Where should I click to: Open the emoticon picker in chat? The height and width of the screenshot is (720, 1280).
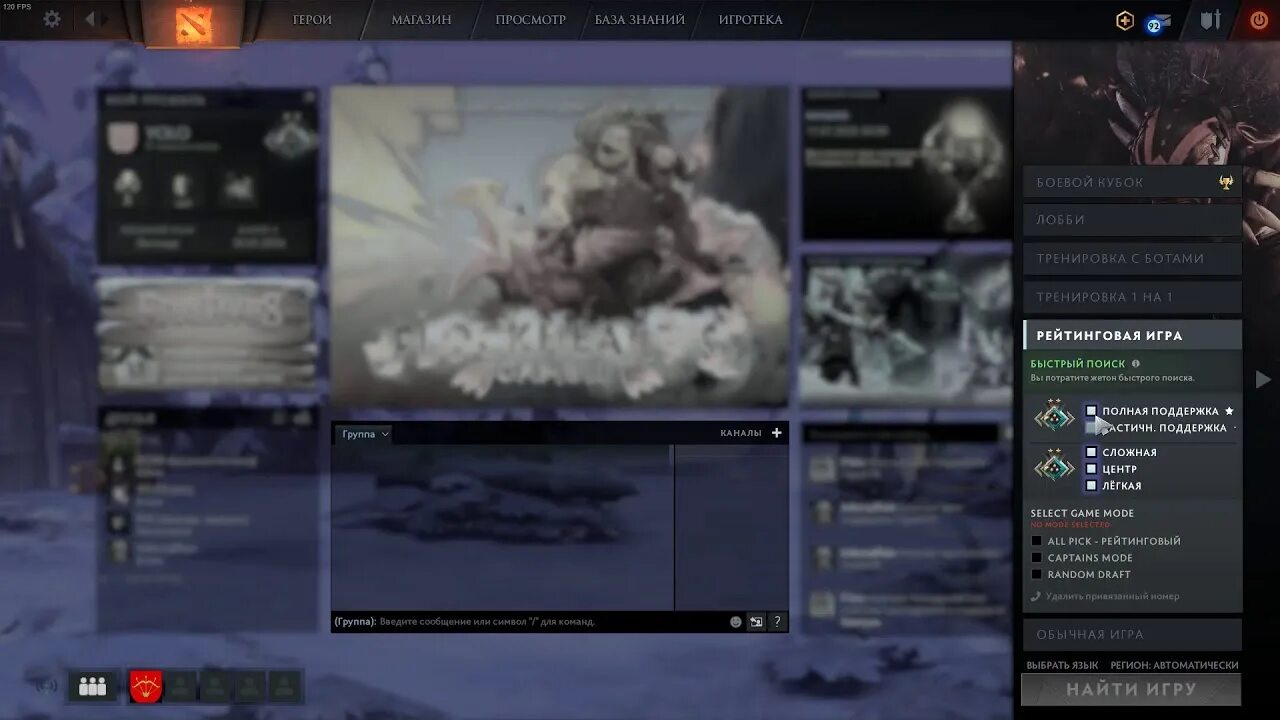(736, 622)
